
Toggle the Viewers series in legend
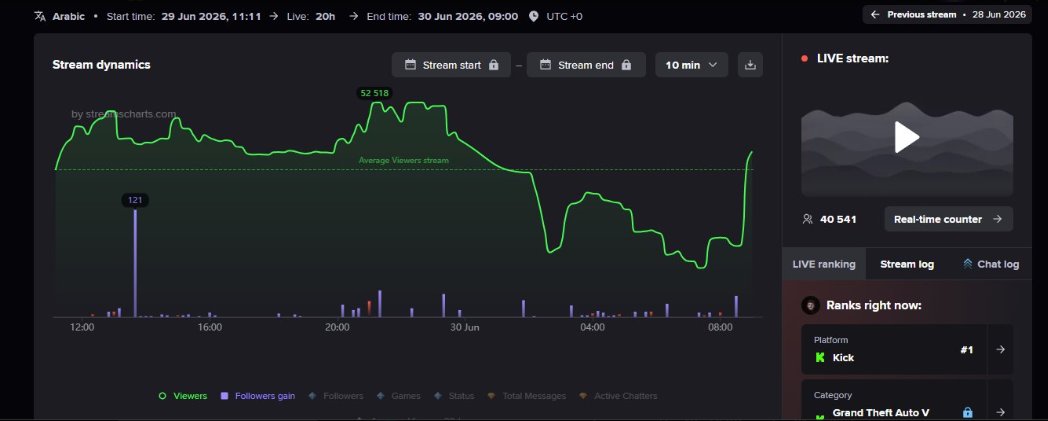click(x=182, y=396)
